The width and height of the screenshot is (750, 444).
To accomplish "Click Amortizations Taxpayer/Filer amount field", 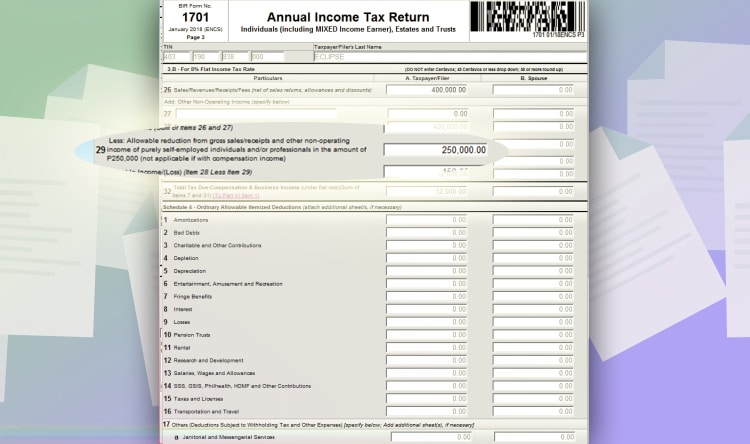I will pos(428,219).
